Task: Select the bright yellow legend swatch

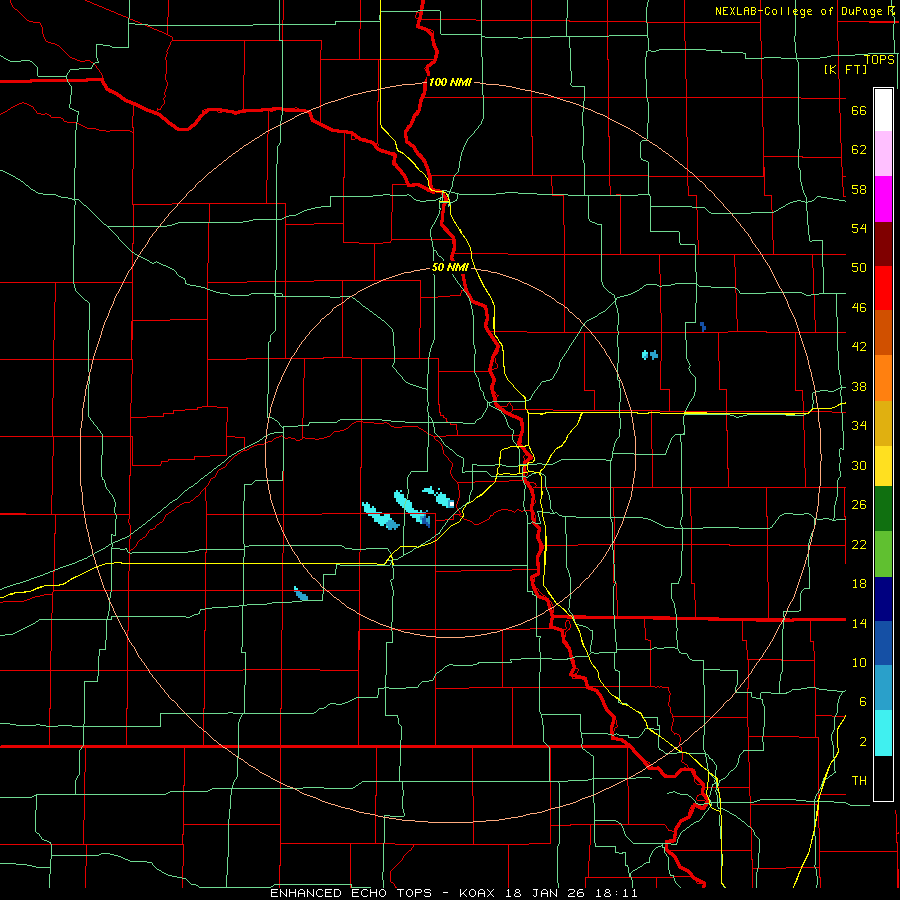Action: tap(883, 466)
